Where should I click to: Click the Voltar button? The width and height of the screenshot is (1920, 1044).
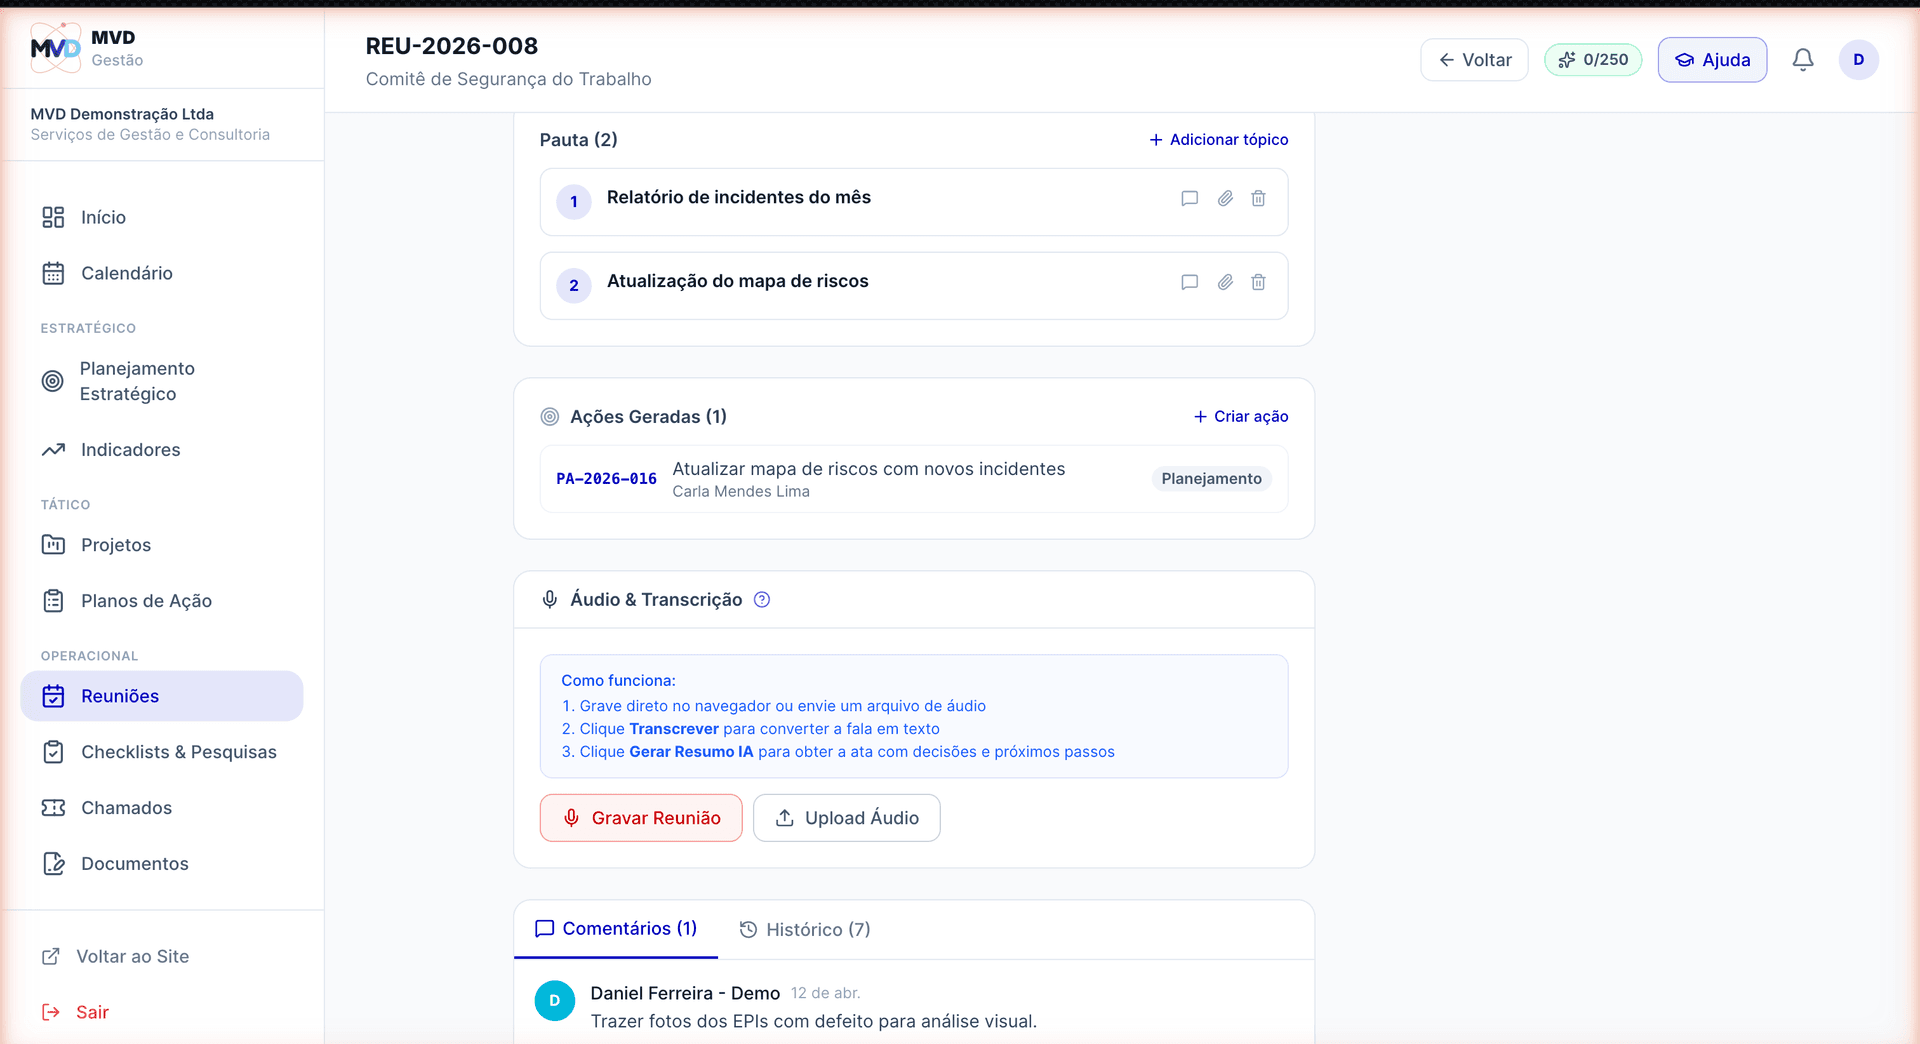pyautogui.click(x=1474, y=60)
